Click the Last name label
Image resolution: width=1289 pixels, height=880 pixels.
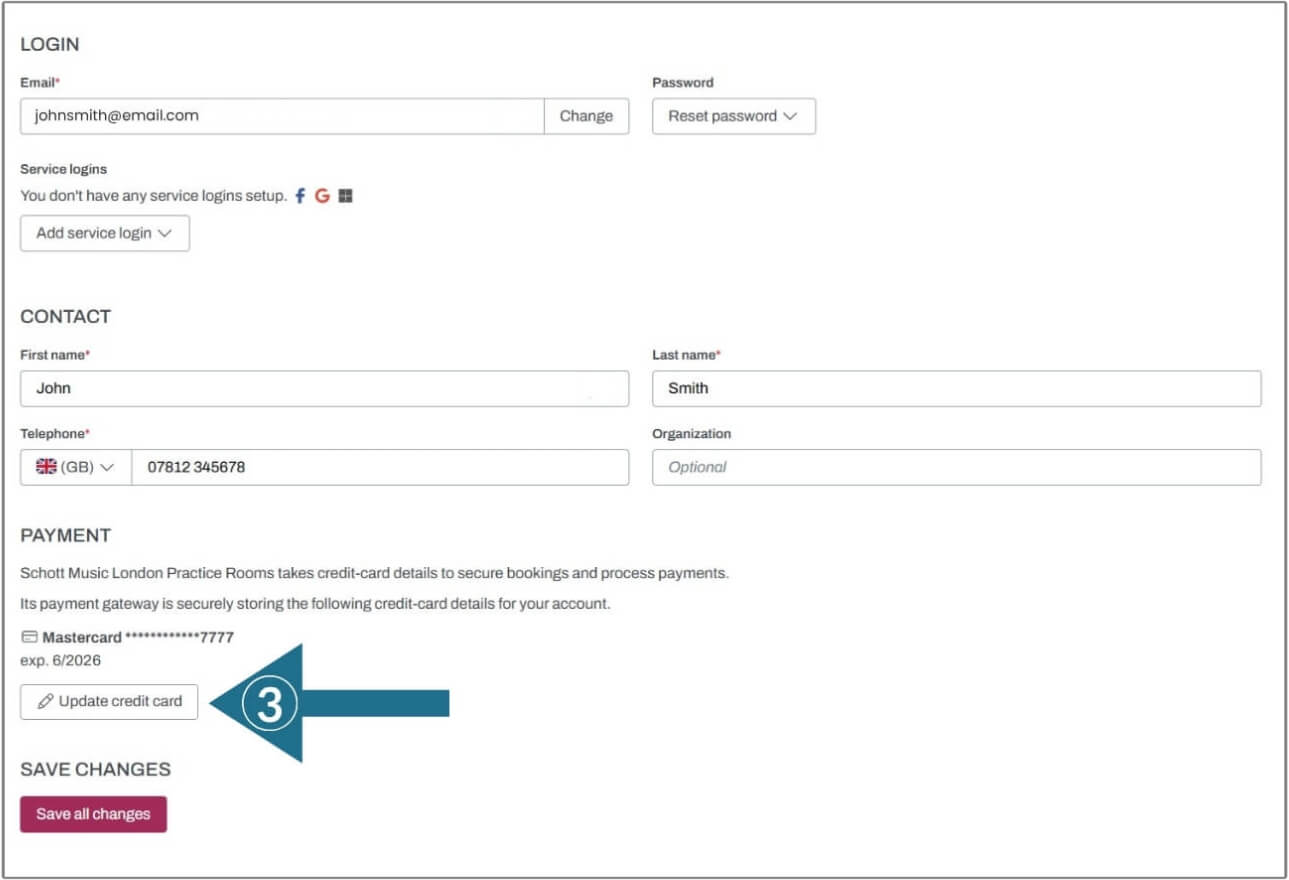(687, 355)
